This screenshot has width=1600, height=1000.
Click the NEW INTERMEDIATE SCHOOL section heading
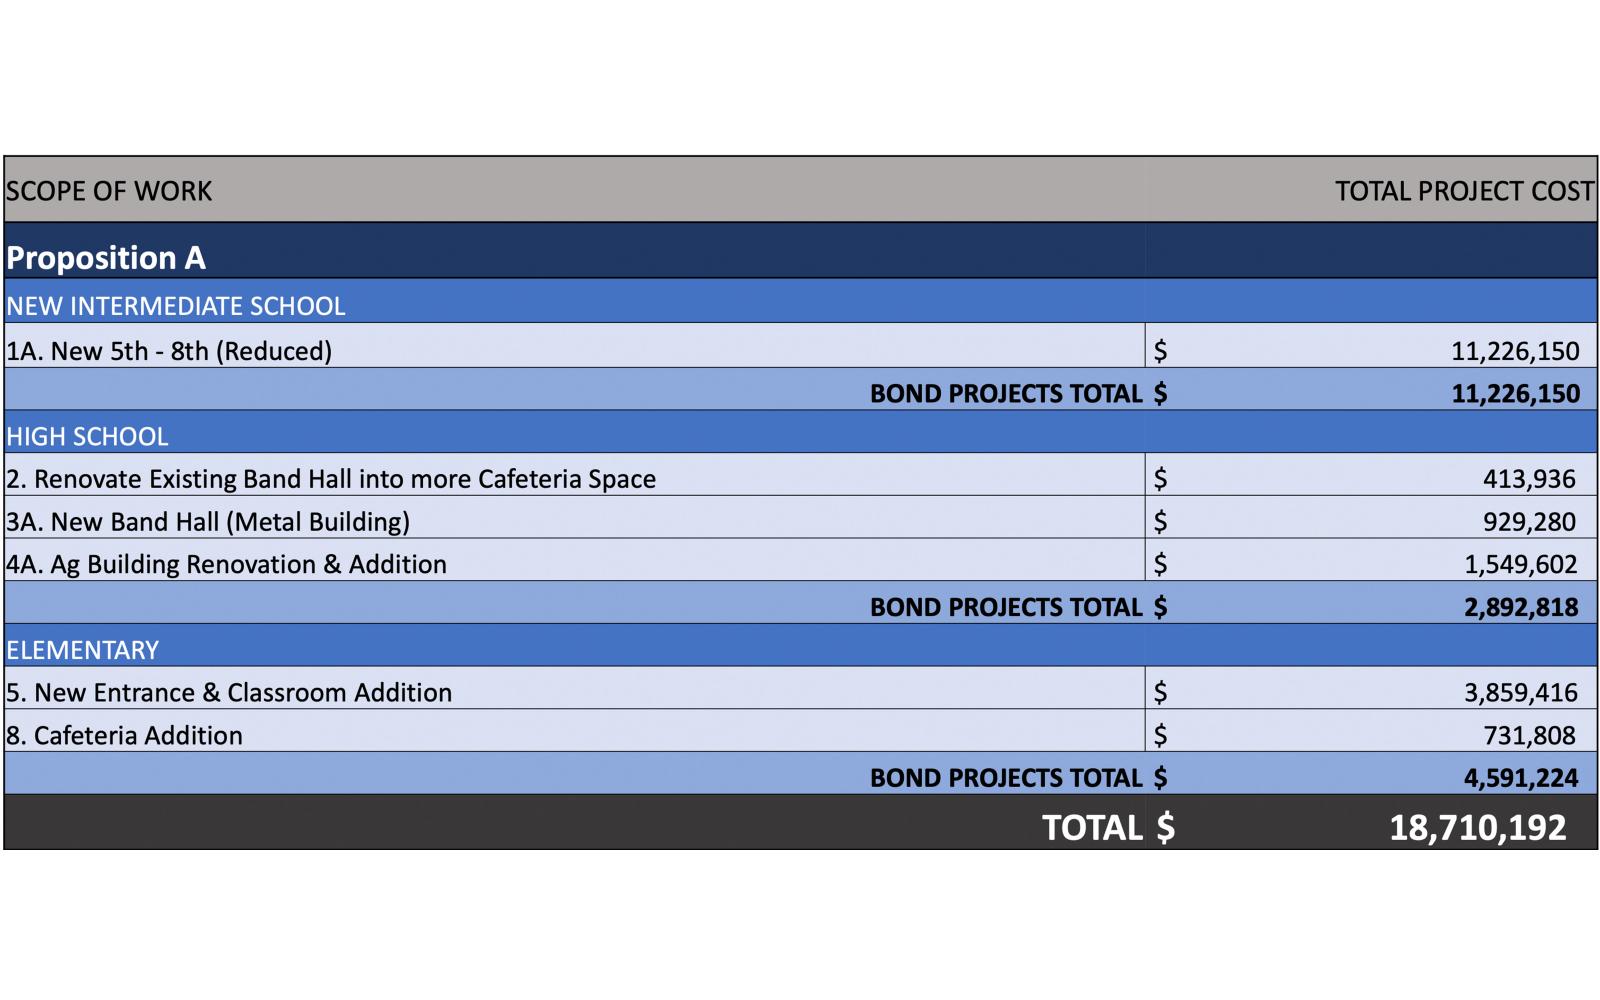(176, 306)
